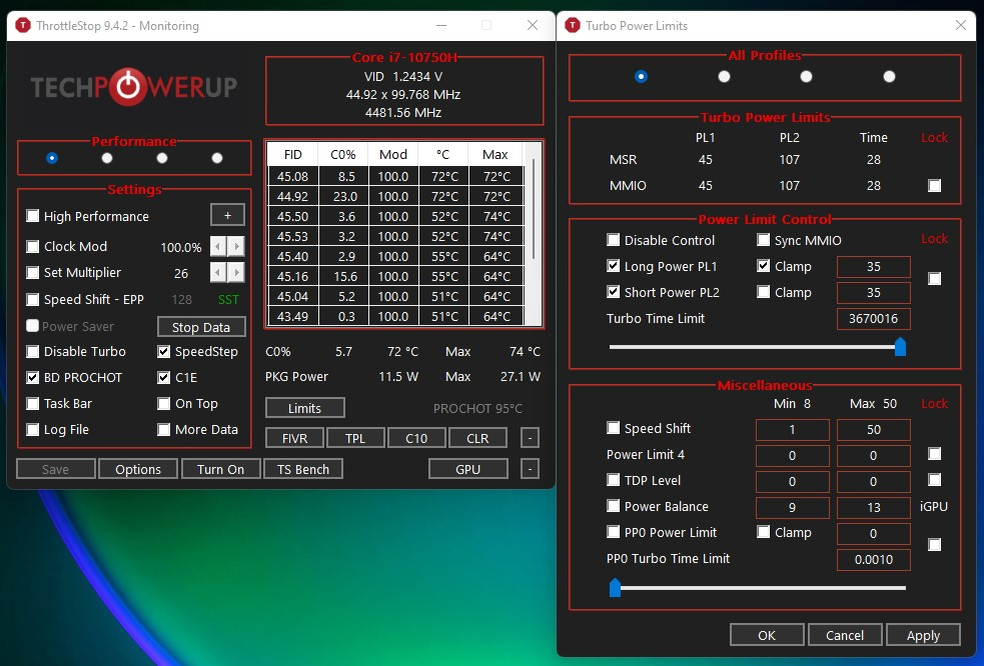
Task: Open the Options dialog
Action: (x=138, y=469)
